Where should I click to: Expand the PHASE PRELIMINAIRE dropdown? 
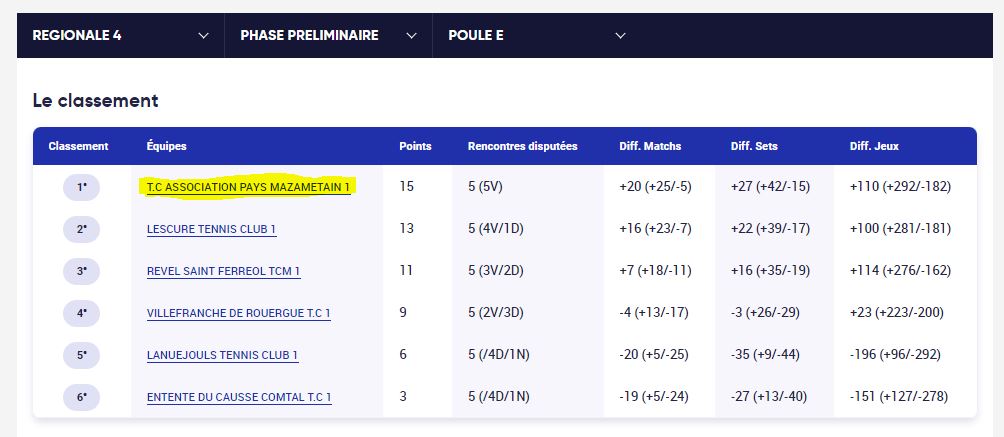(x=328, y=35)
